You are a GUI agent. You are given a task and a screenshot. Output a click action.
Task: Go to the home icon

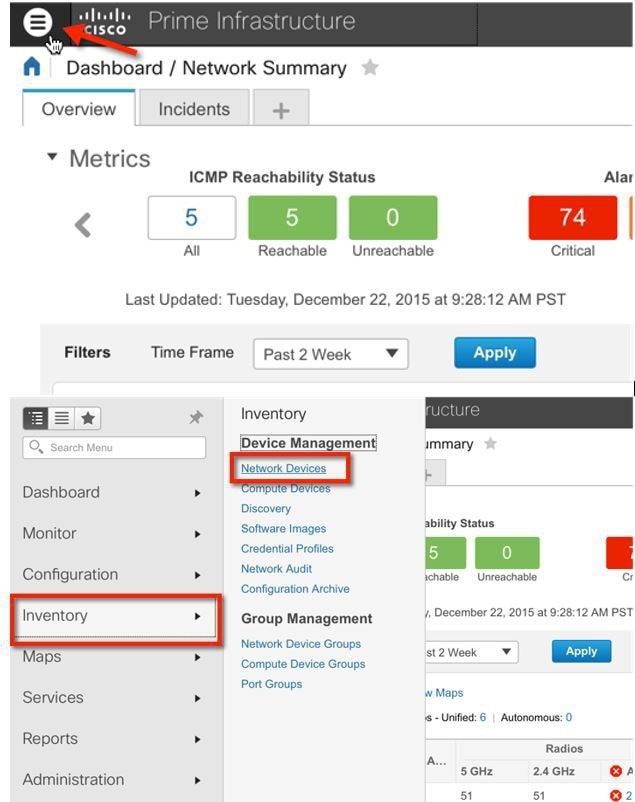coord(32,66)
